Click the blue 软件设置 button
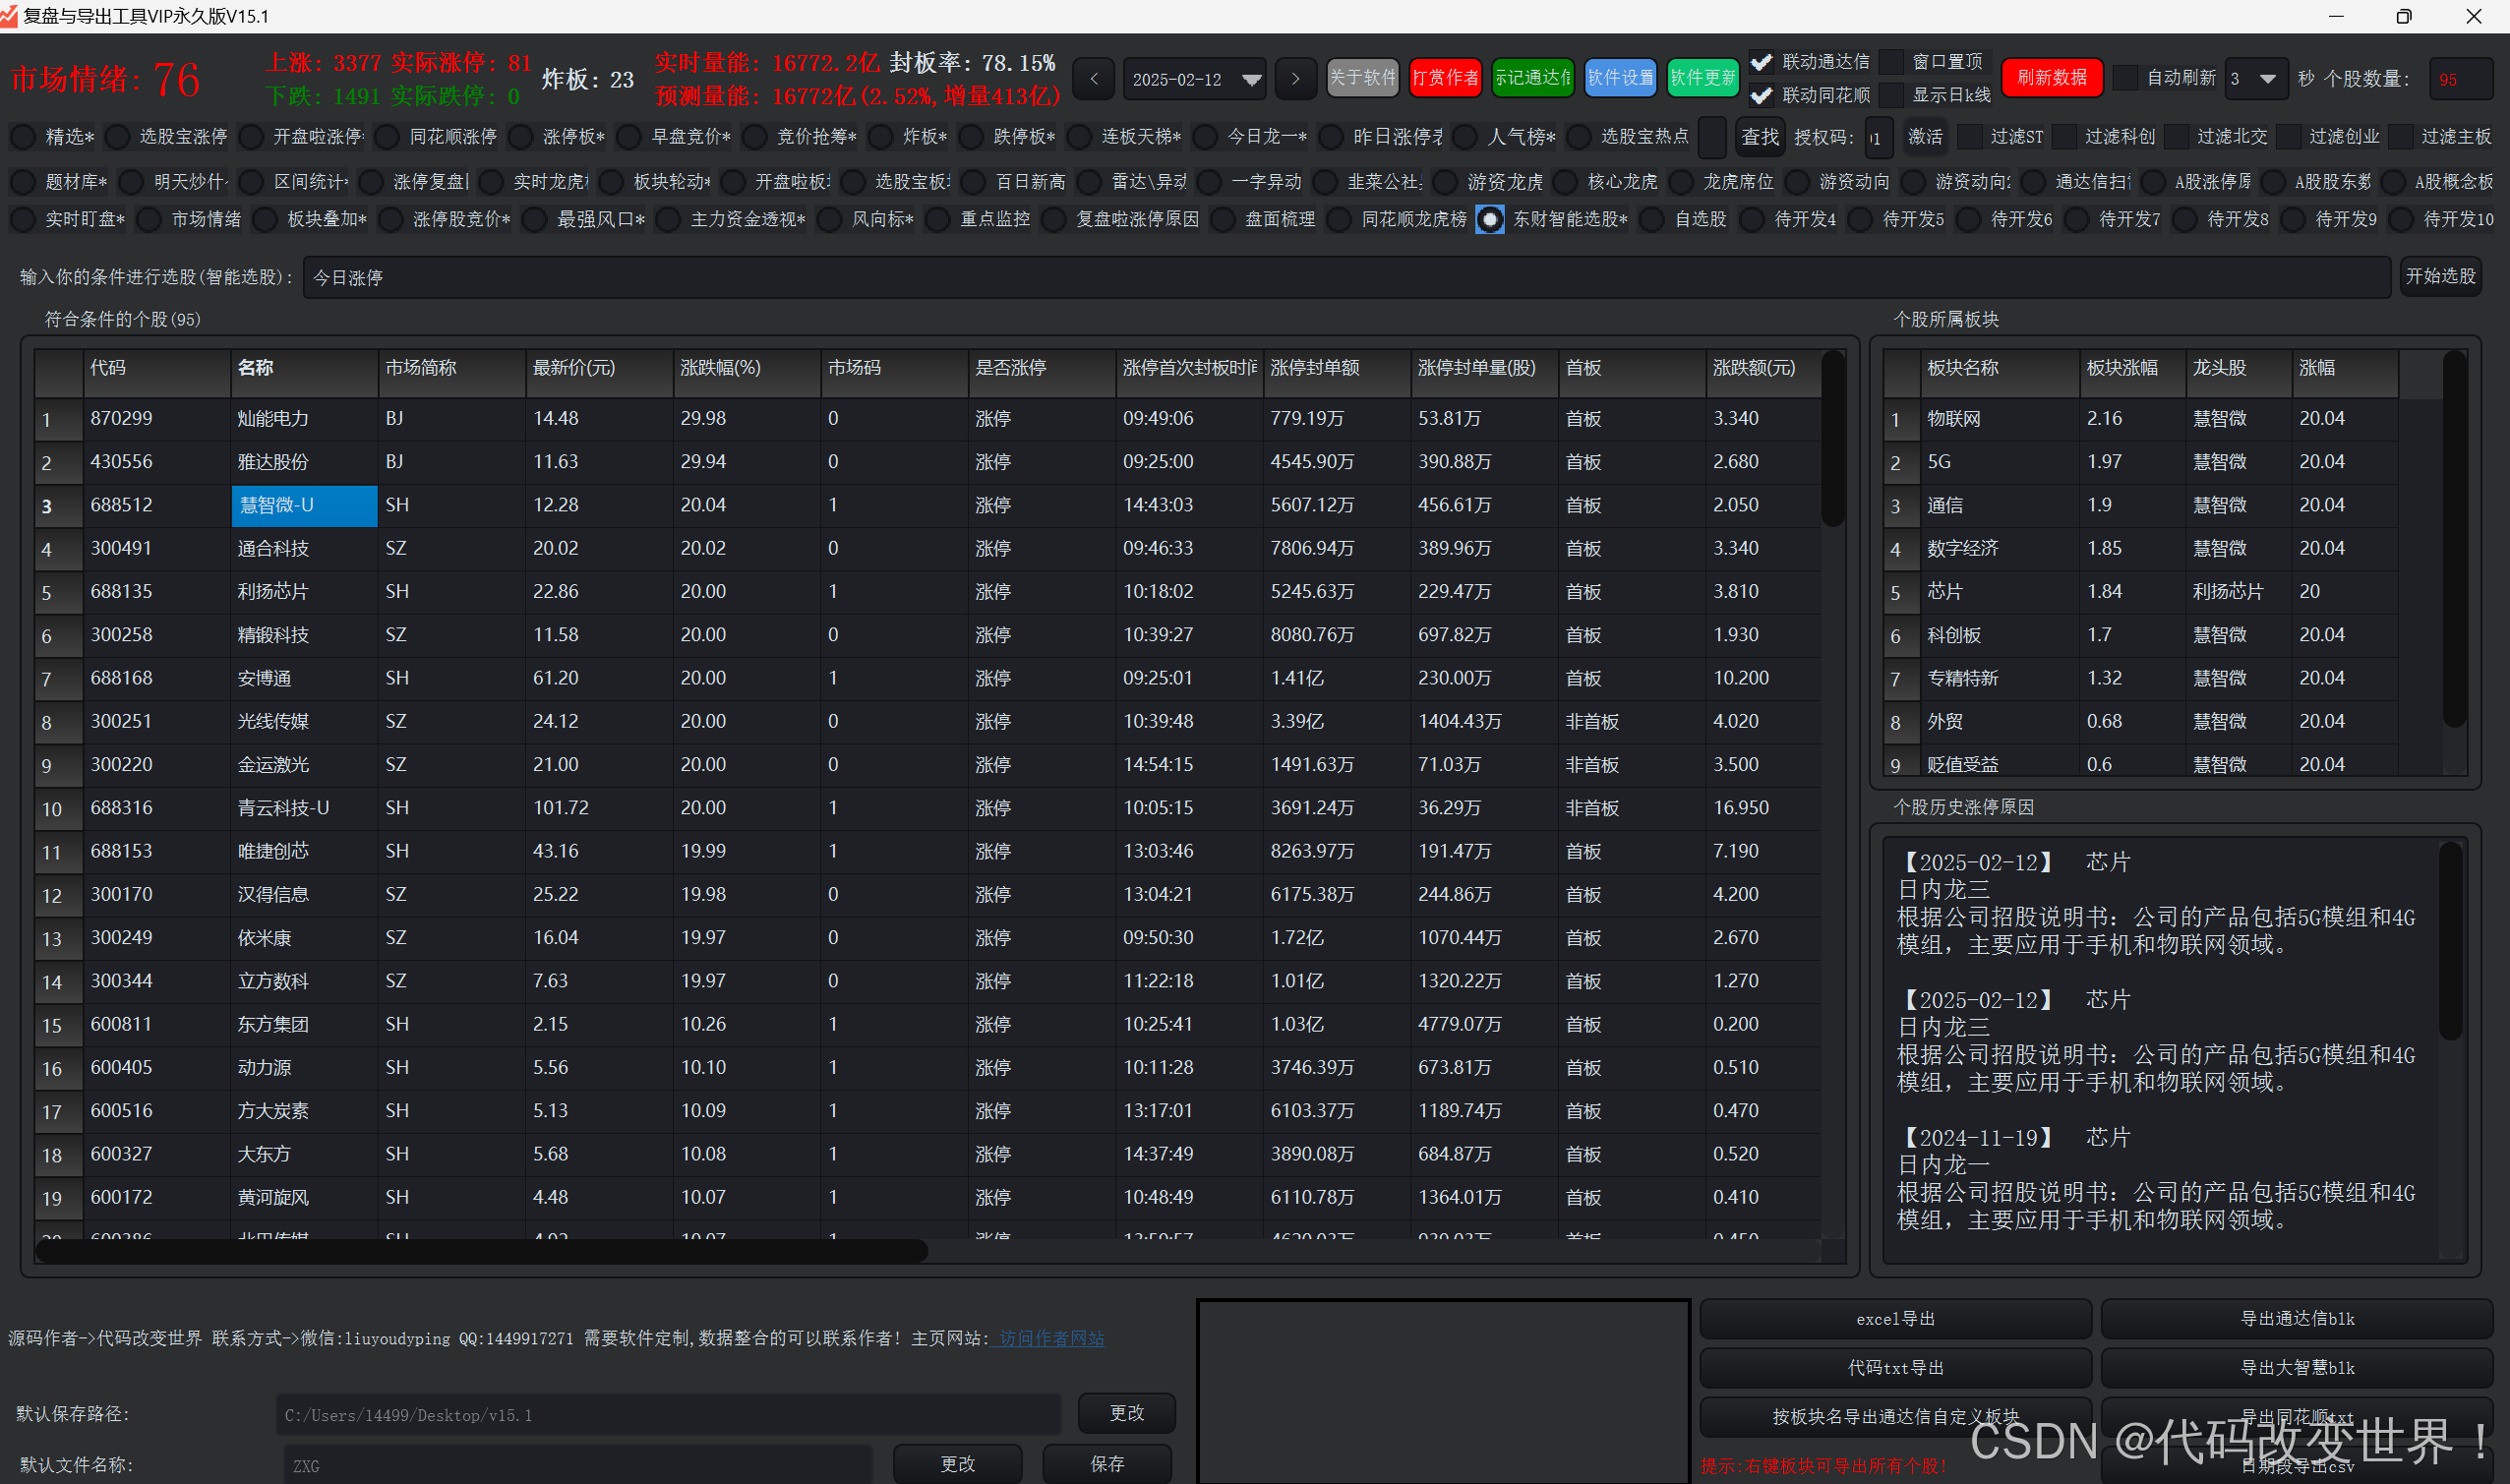The image size is (2510, 1484). (x=1620, y=78)
